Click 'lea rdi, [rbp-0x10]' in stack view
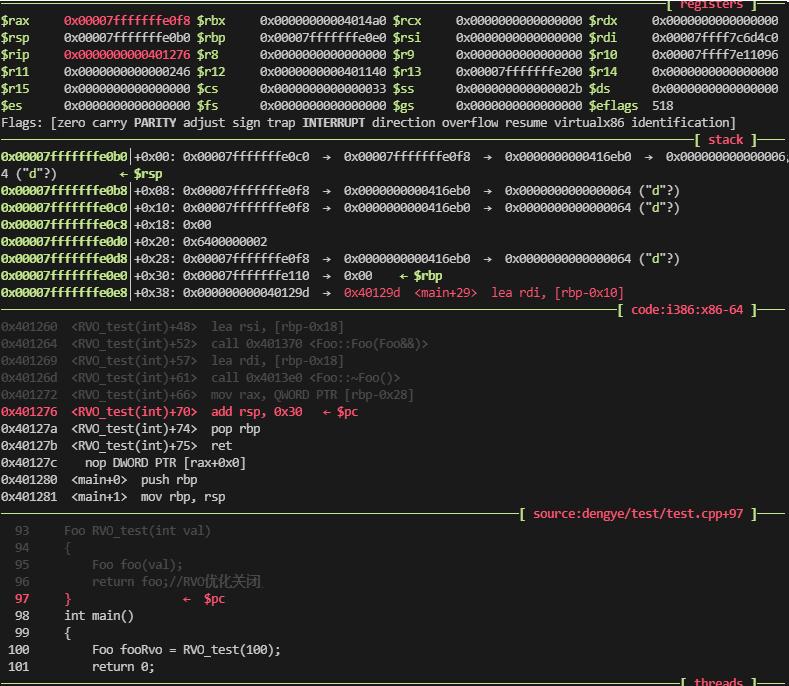The image size is (789, 686). [558, 293]
